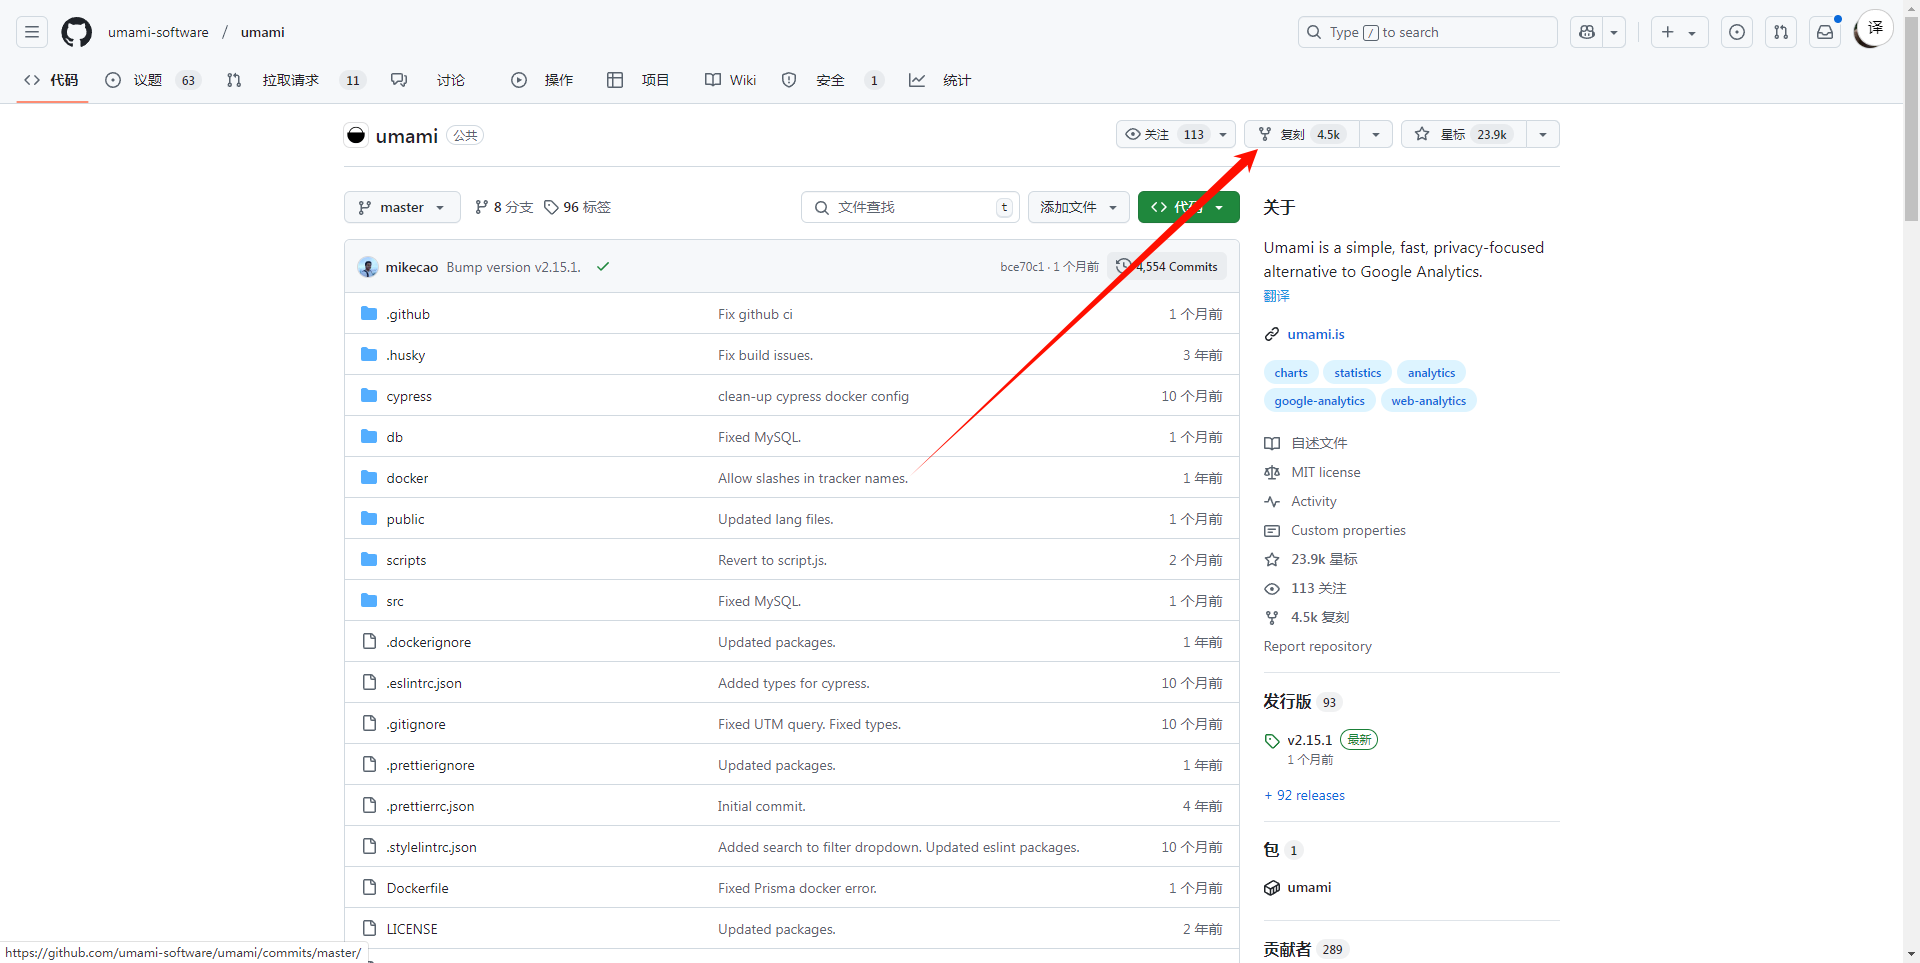Open the + 92 releases link
1920x963 pixels.
coord(1305,795)
